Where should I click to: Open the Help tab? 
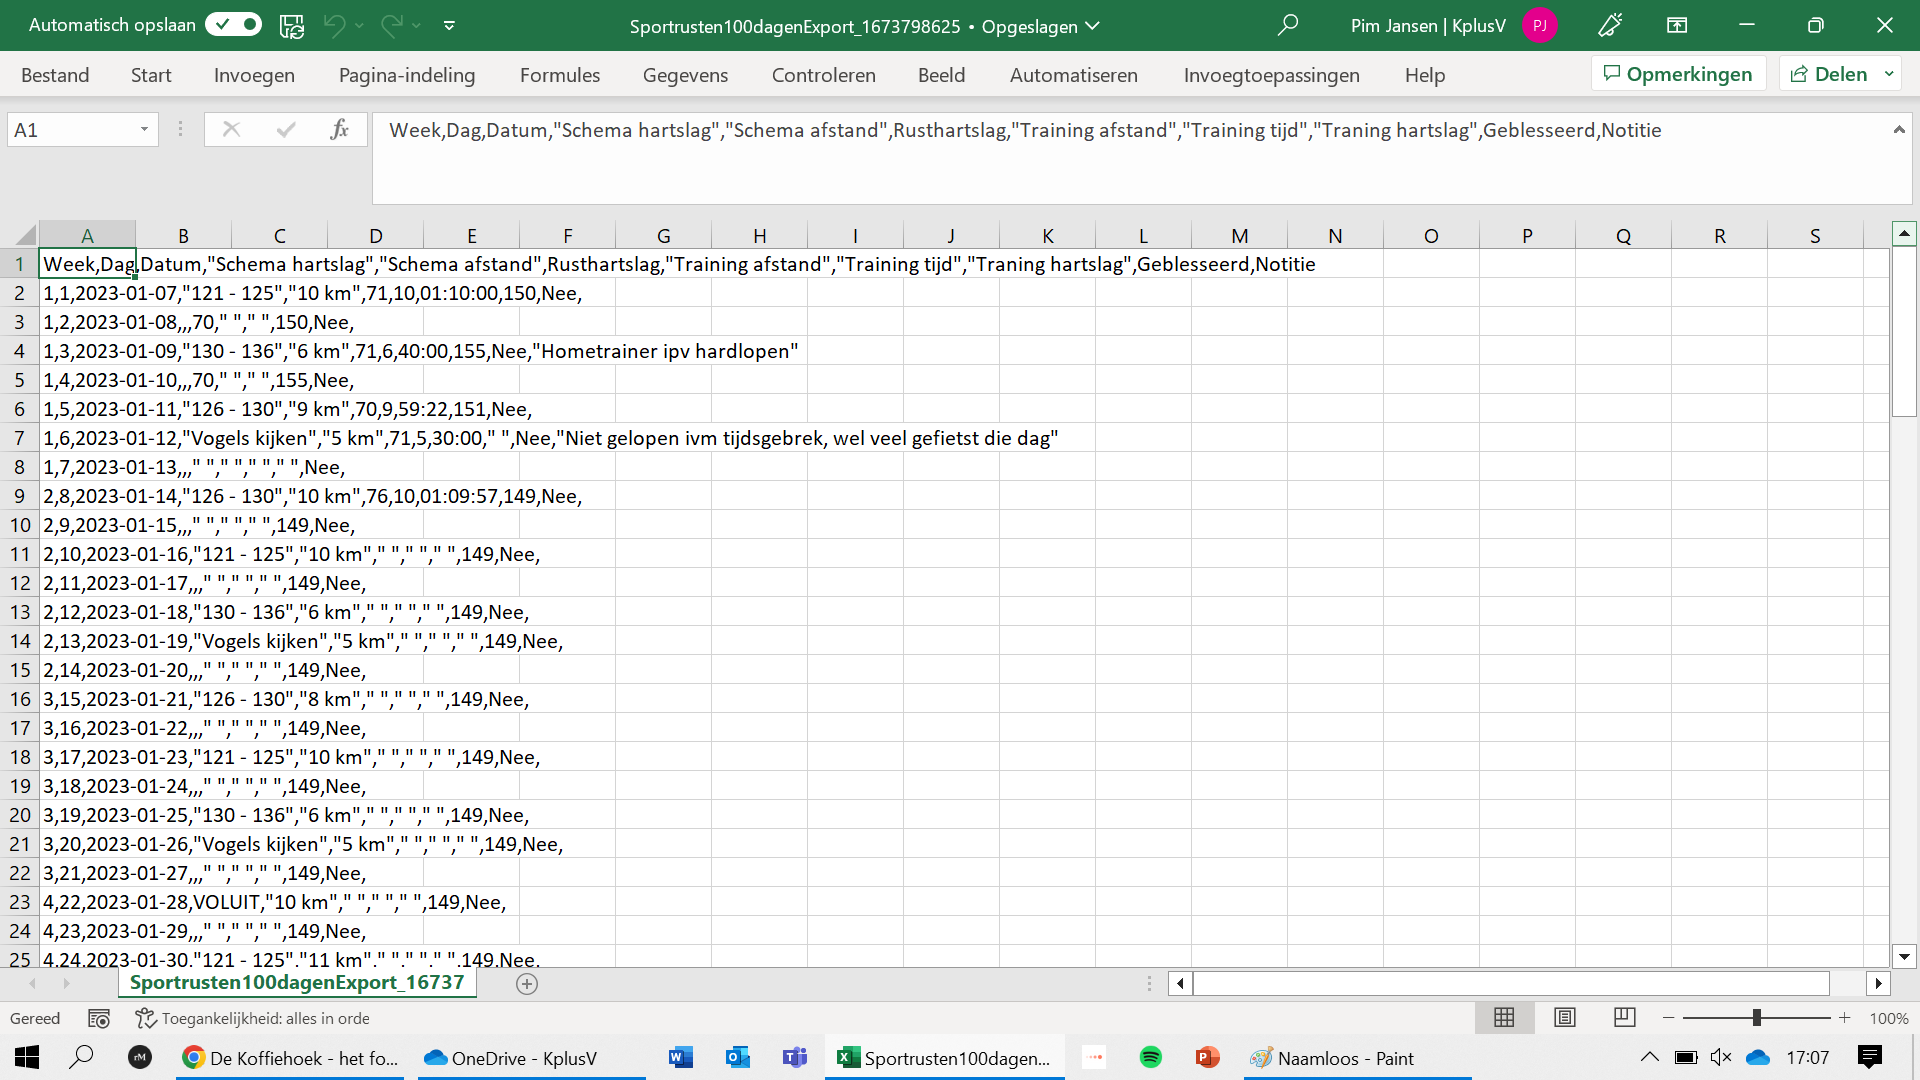click(1424, 75)
